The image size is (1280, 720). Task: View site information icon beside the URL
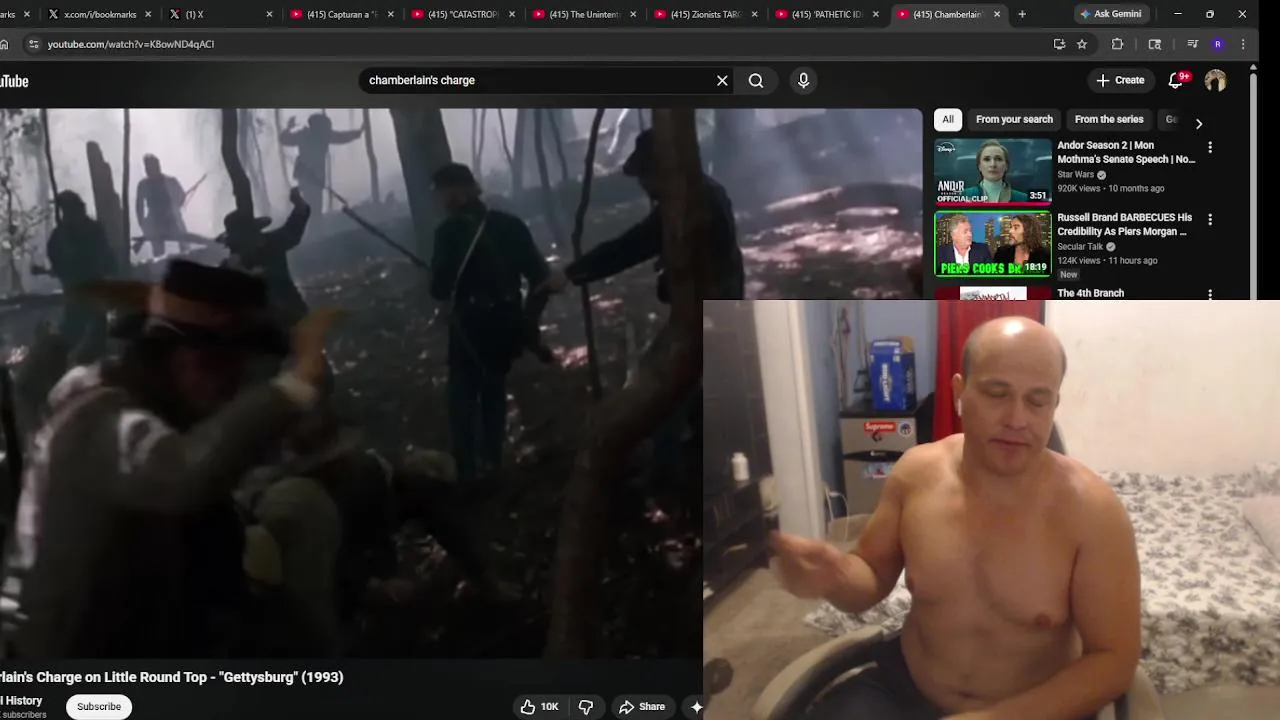click(33, 44)
